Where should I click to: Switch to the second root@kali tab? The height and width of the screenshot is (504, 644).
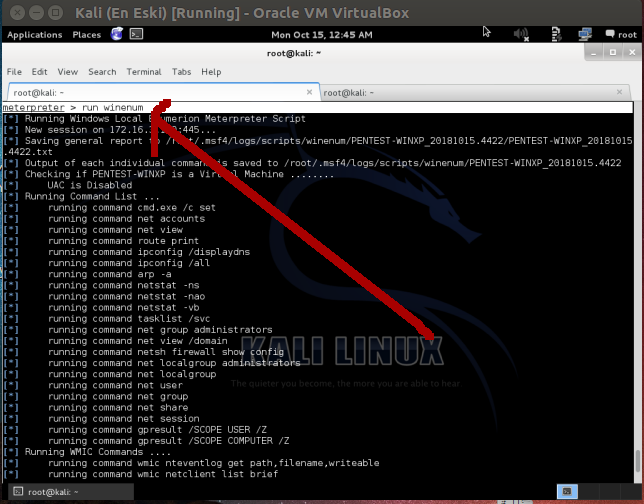tap(475, 92)
